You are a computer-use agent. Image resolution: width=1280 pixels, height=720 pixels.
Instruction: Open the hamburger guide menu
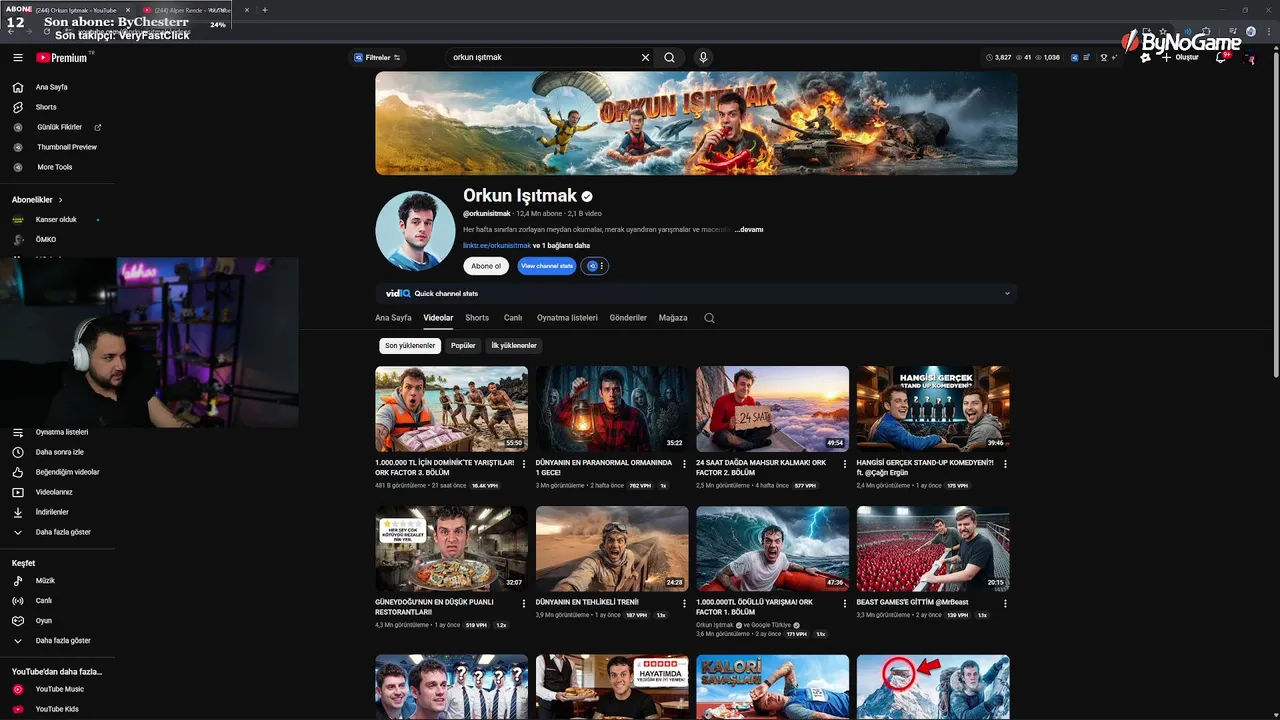17,58
